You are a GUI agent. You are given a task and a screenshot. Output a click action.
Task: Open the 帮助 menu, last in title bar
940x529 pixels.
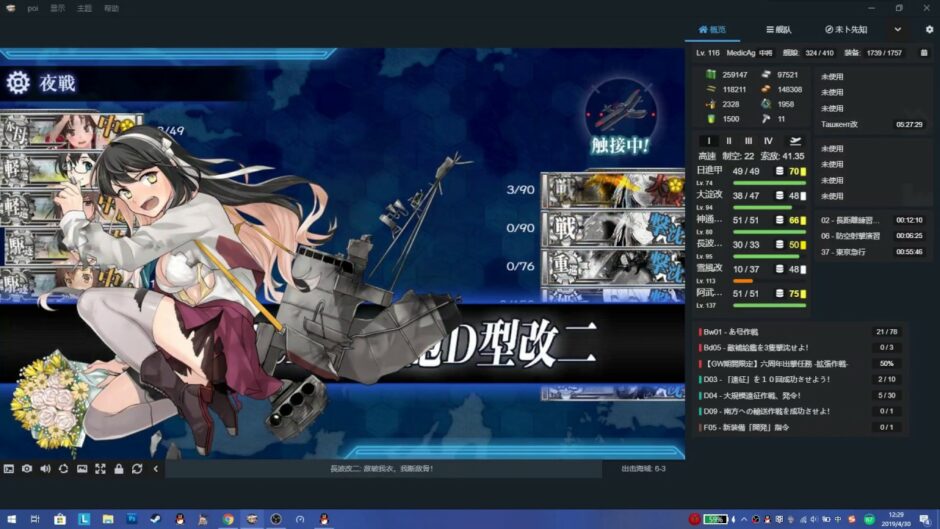112,8
